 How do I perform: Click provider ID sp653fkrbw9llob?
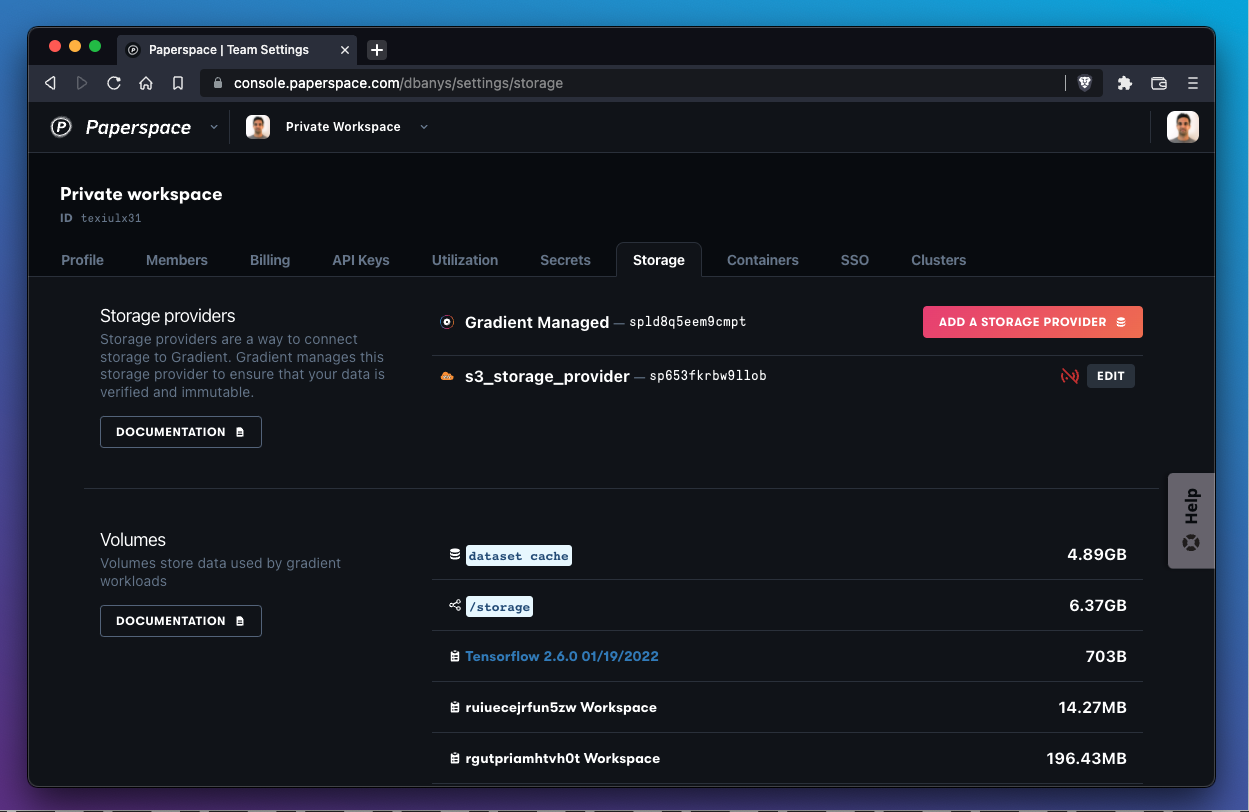click(708, 376)
